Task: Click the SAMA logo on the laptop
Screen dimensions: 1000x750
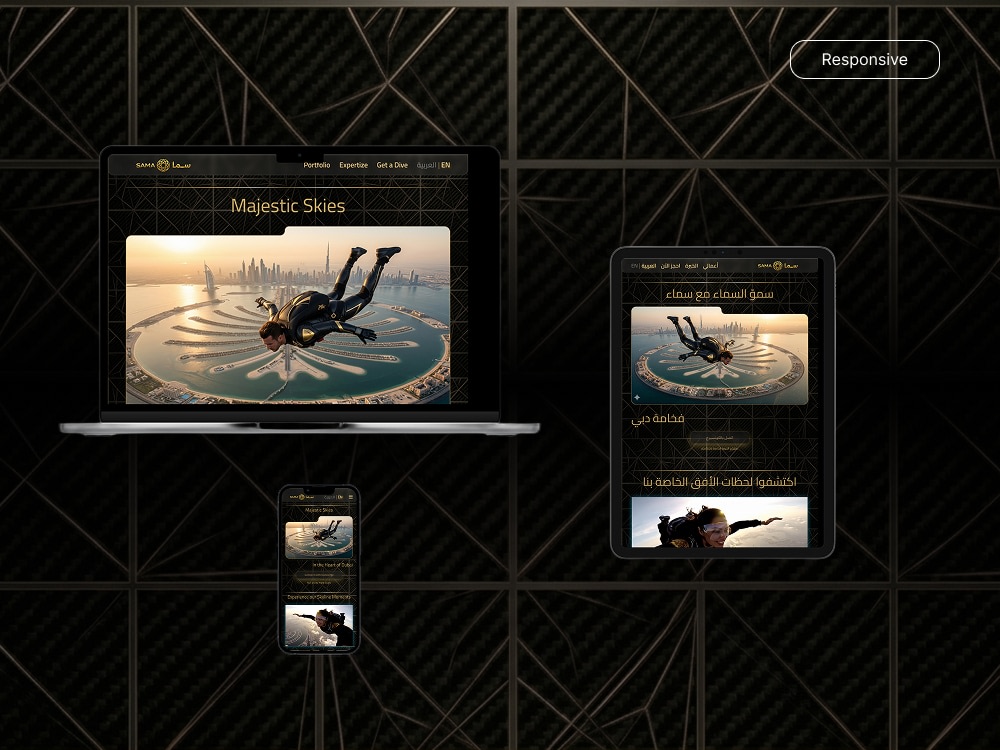Action: point(163,165)
